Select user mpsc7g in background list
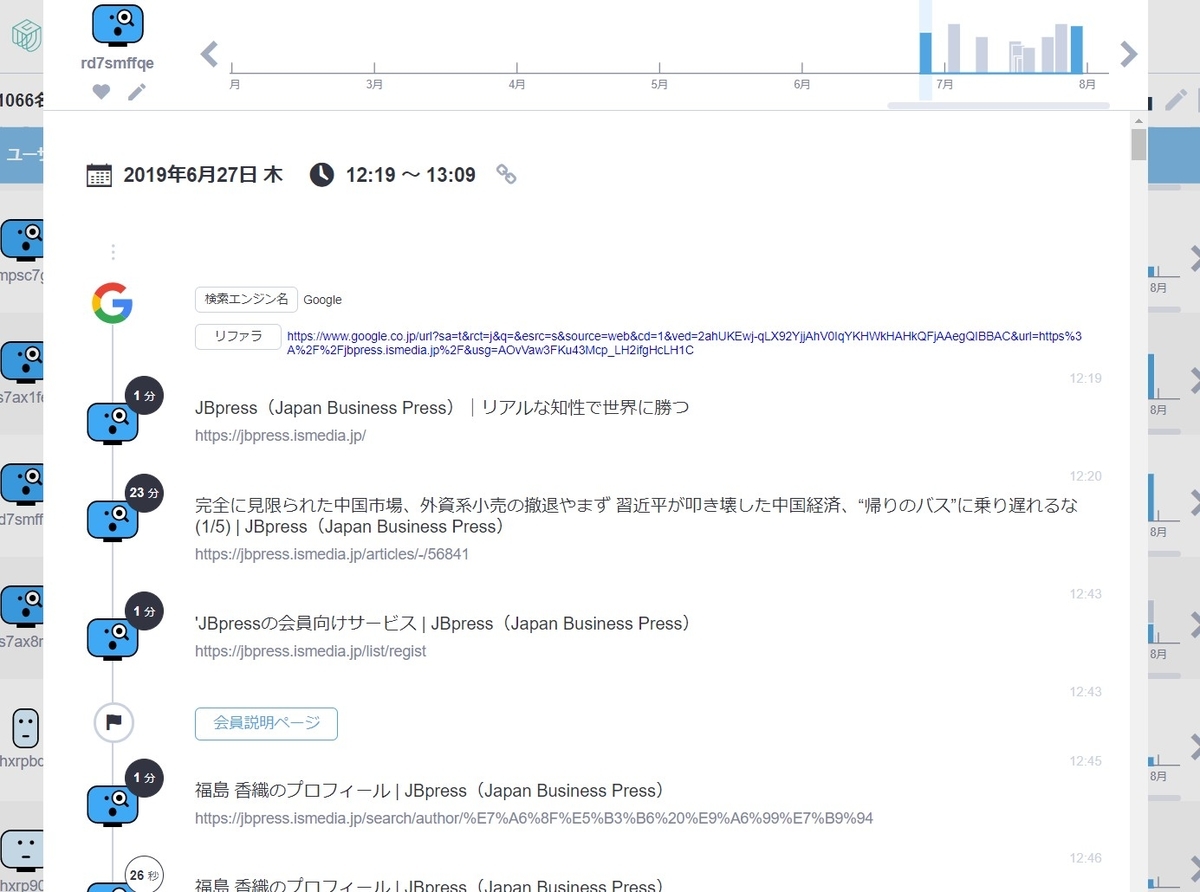This screenshot has height=892, width=1200. pos(21,250)
